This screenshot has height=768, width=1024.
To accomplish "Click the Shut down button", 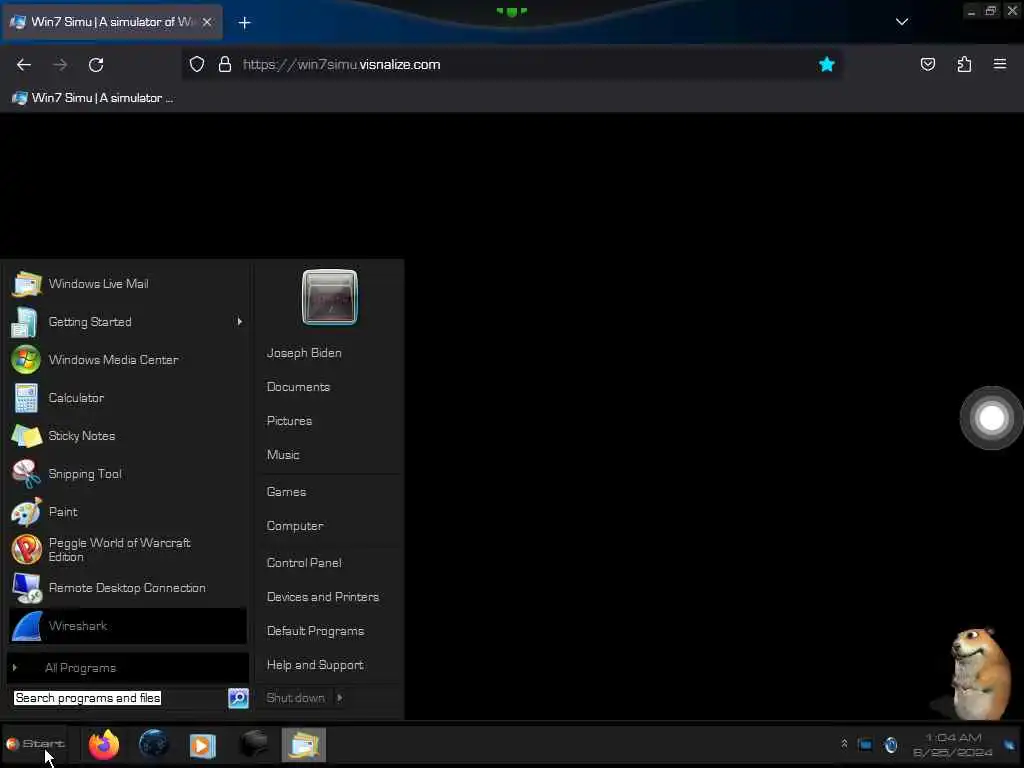I will (x=295, y=698).
